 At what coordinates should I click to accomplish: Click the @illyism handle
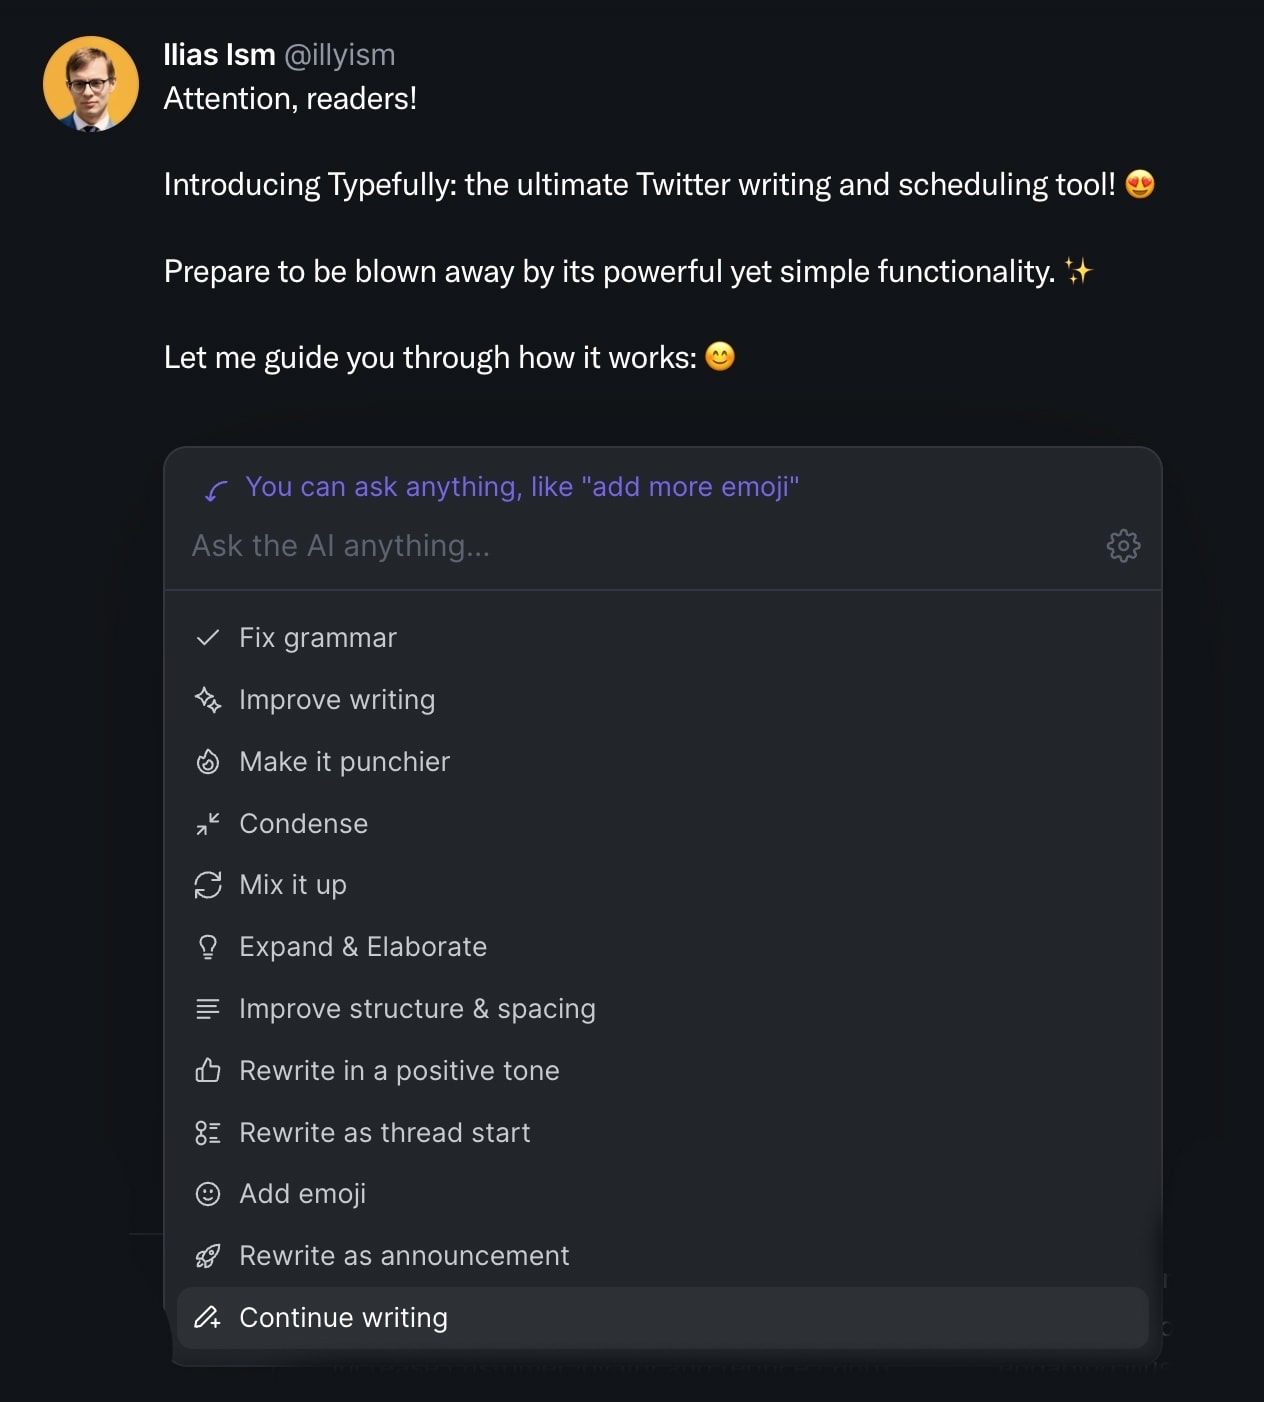tap(340, 56)
